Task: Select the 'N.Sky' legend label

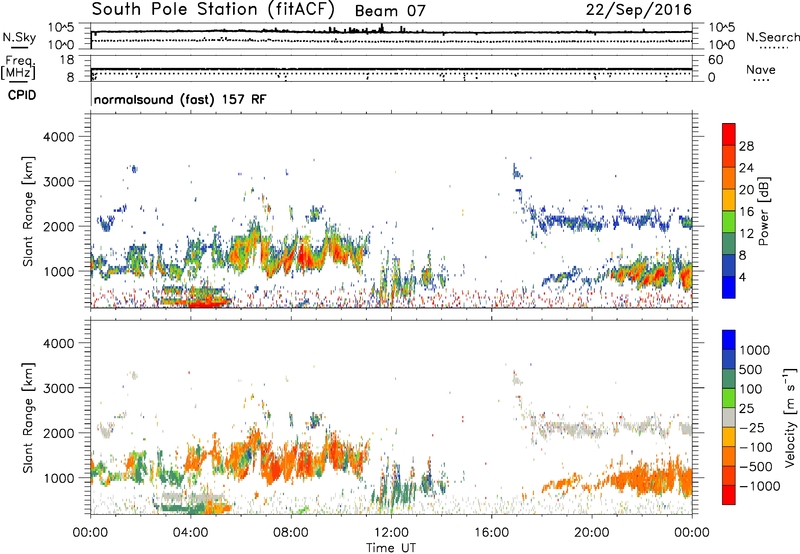Action: pyautogui.click(x=19, y=37)
